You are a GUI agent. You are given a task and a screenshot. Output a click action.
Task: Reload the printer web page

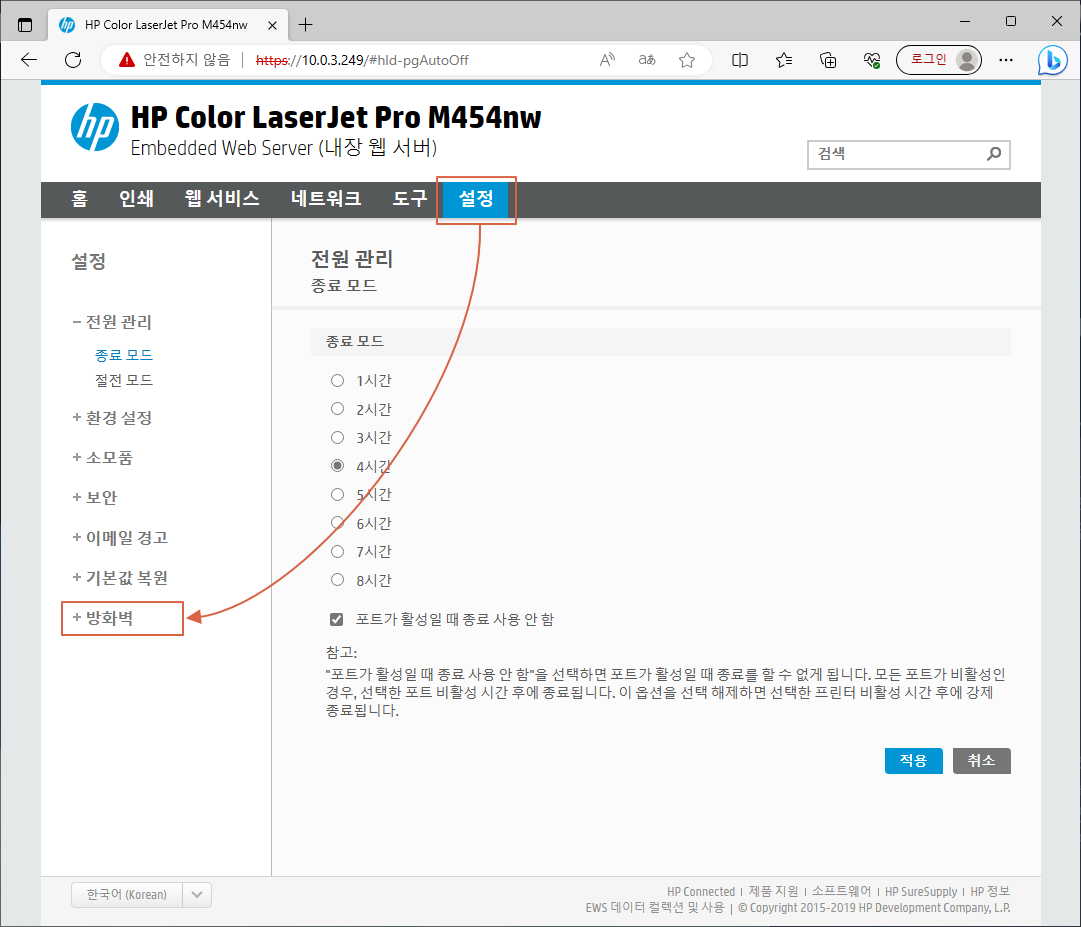click(x=73, y=60)
